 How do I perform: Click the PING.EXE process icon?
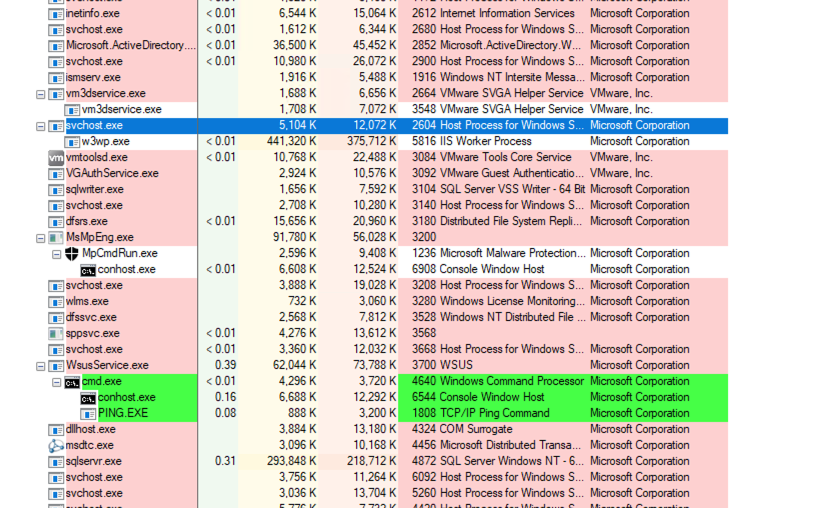pos(88,414)
